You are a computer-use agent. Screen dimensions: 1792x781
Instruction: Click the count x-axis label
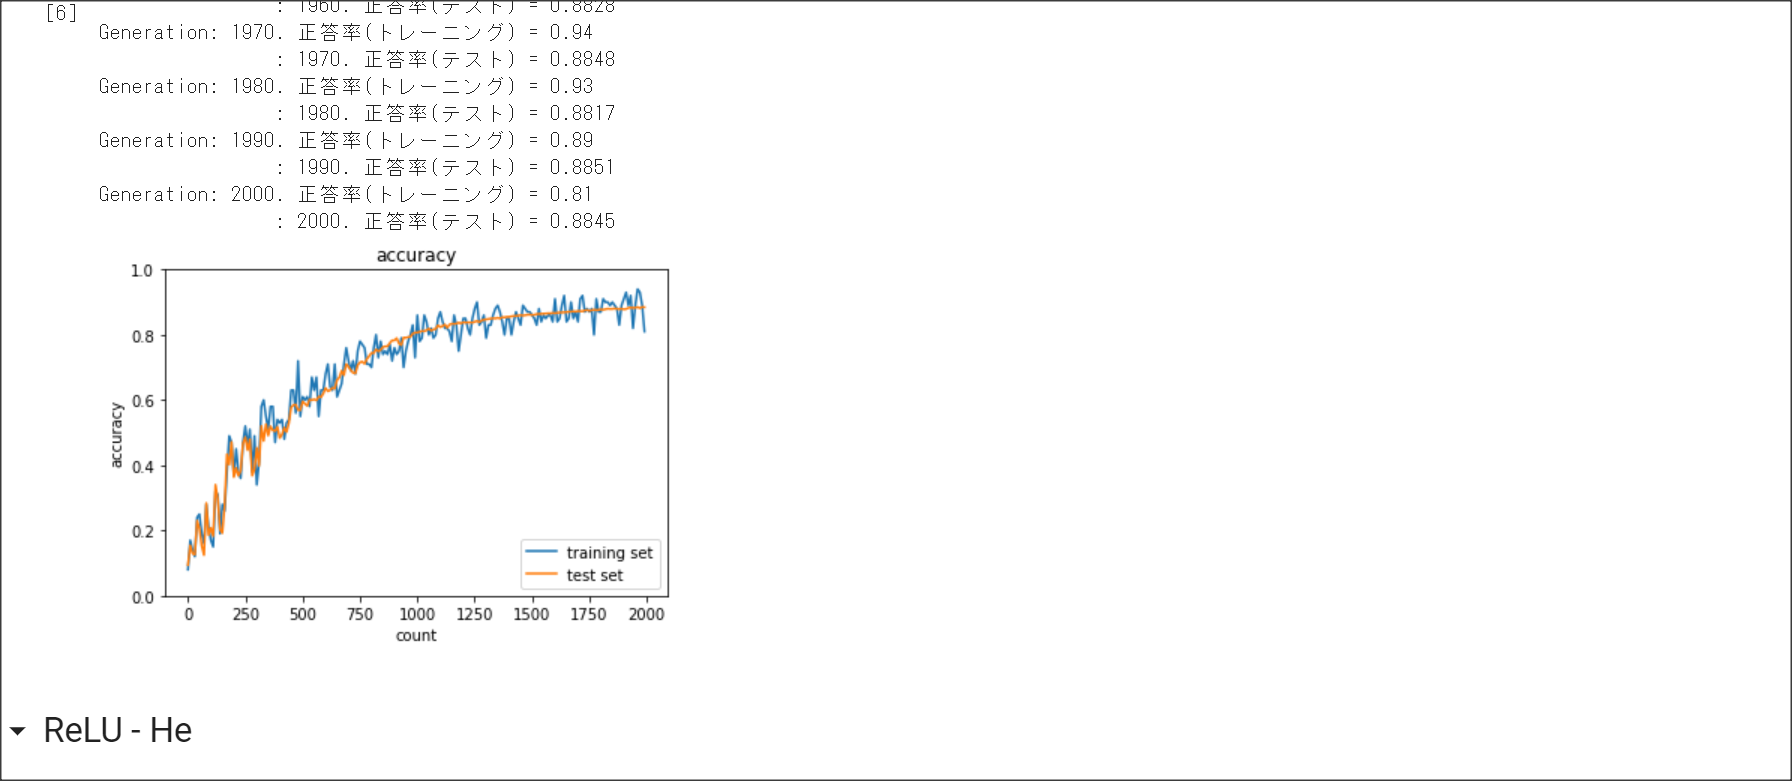pos(416,636)
